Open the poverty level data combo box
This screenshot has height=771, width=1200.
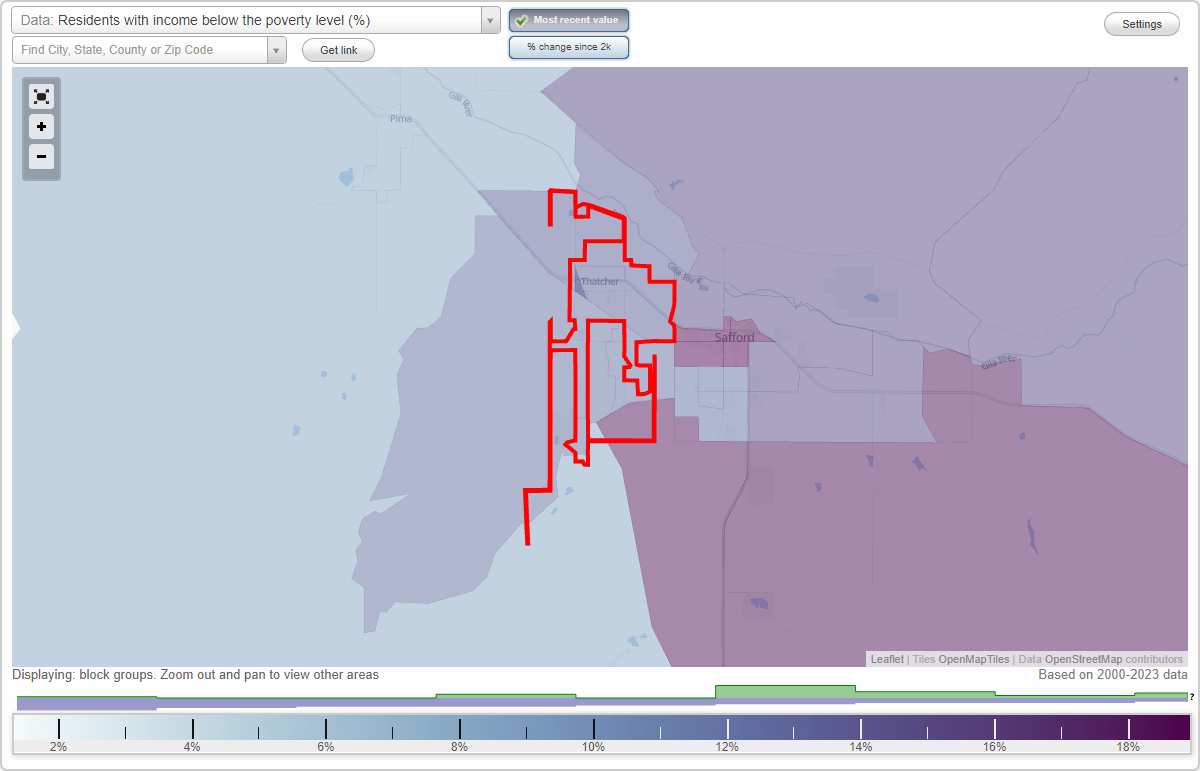point(250,20)
